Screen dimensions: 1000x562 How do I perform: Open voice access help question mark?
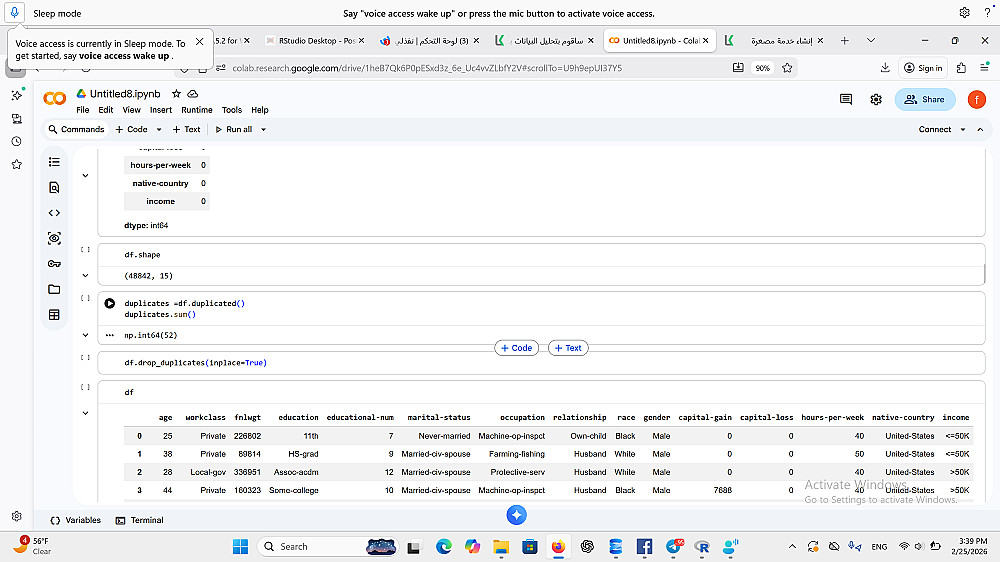point(987,13)
